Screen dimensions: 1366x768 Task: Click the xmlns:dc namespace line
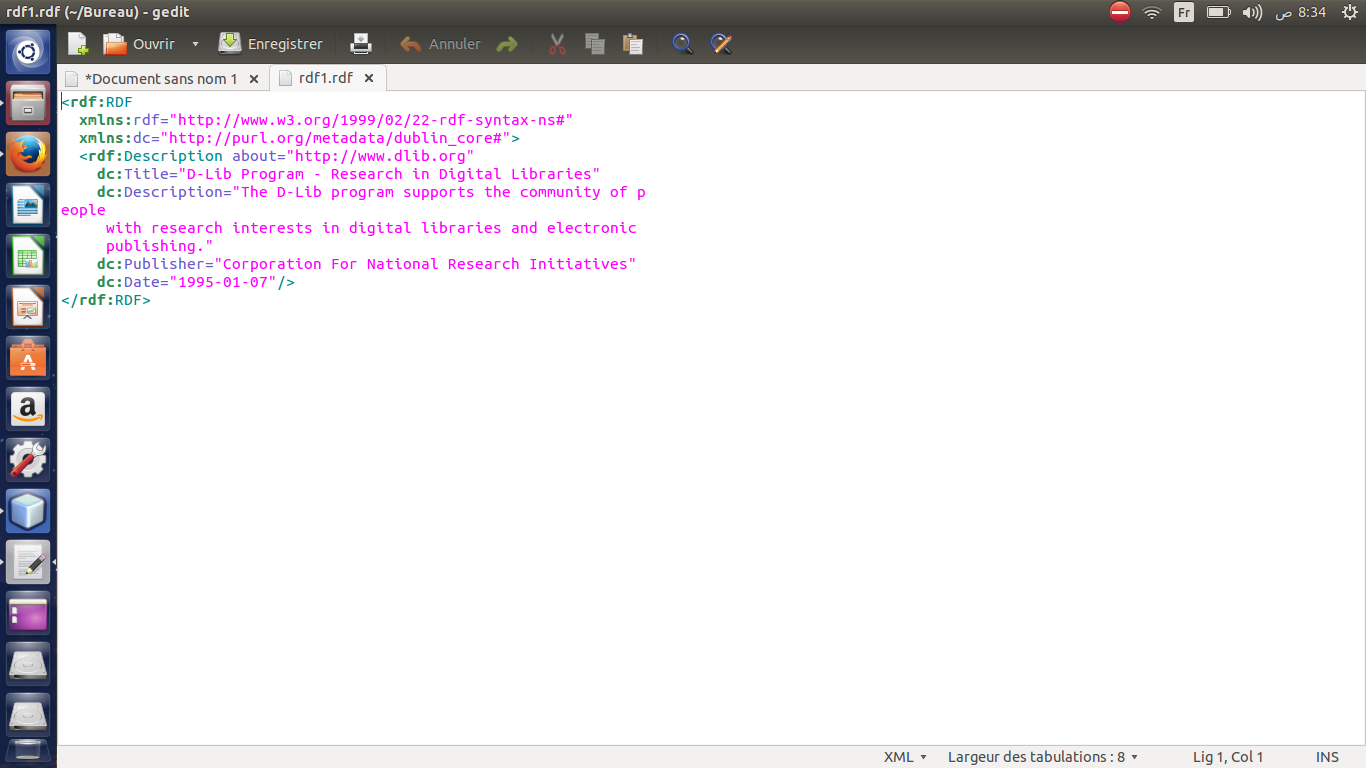299,138
